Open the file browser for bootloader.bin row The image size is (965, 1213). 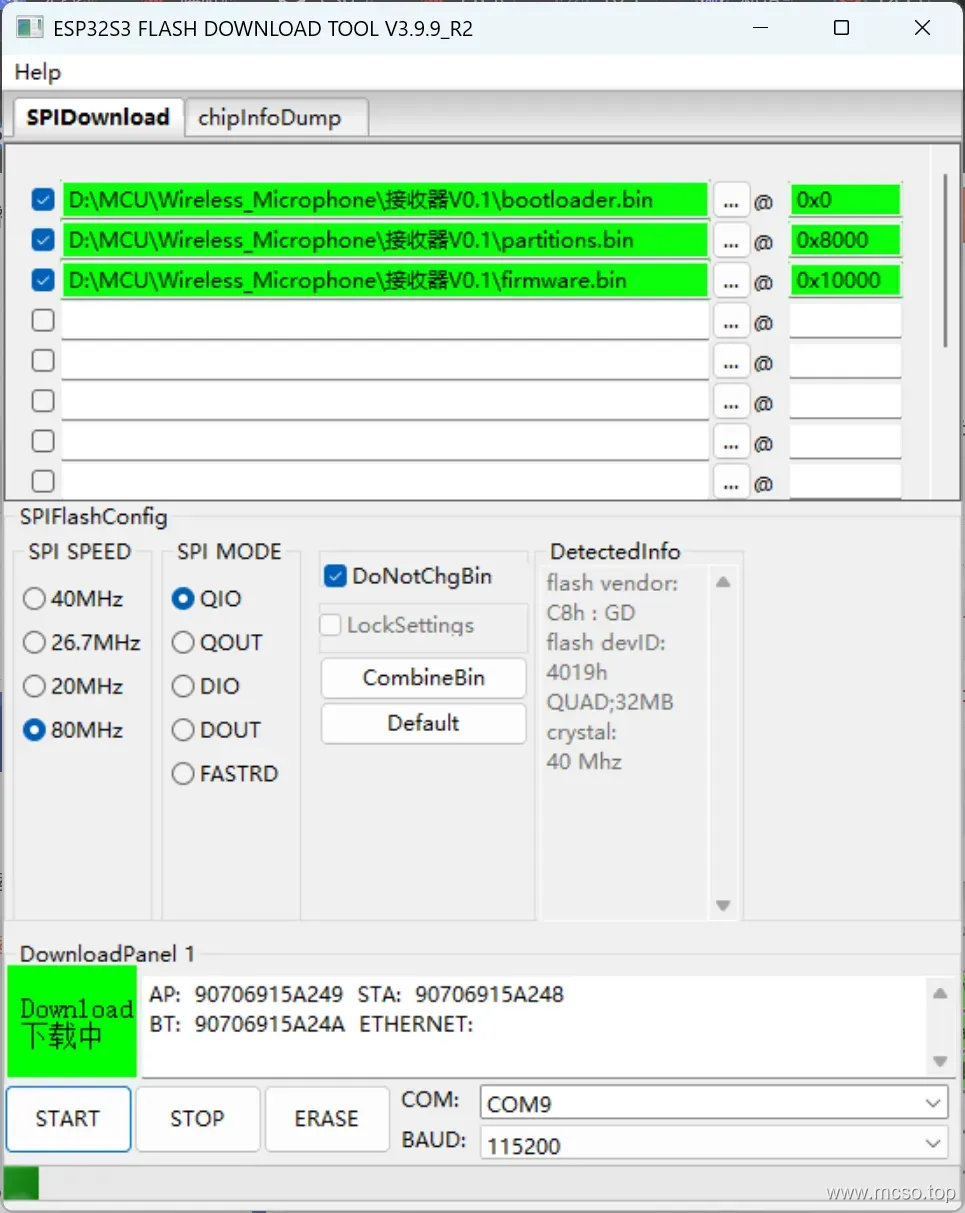[731, 200]
